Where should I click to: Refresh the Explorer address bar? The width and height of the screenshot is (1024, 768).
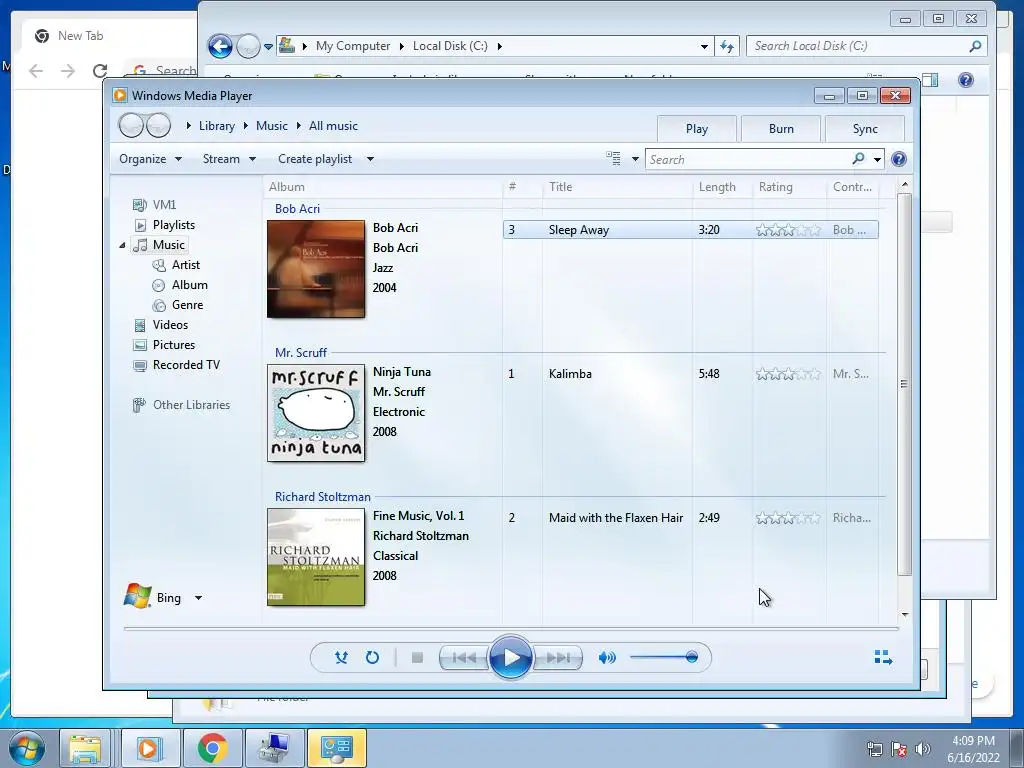727,46
